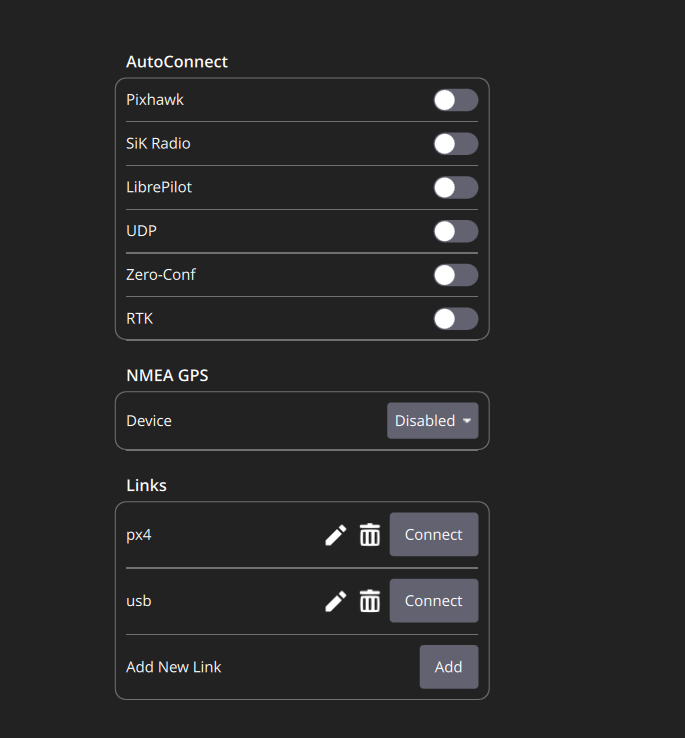Image resolution: width=685 pixels, height=738 pixels.
Task: Click the Device label under NMEA GPS
Action: pyautogui.click(x=149, y=421)
